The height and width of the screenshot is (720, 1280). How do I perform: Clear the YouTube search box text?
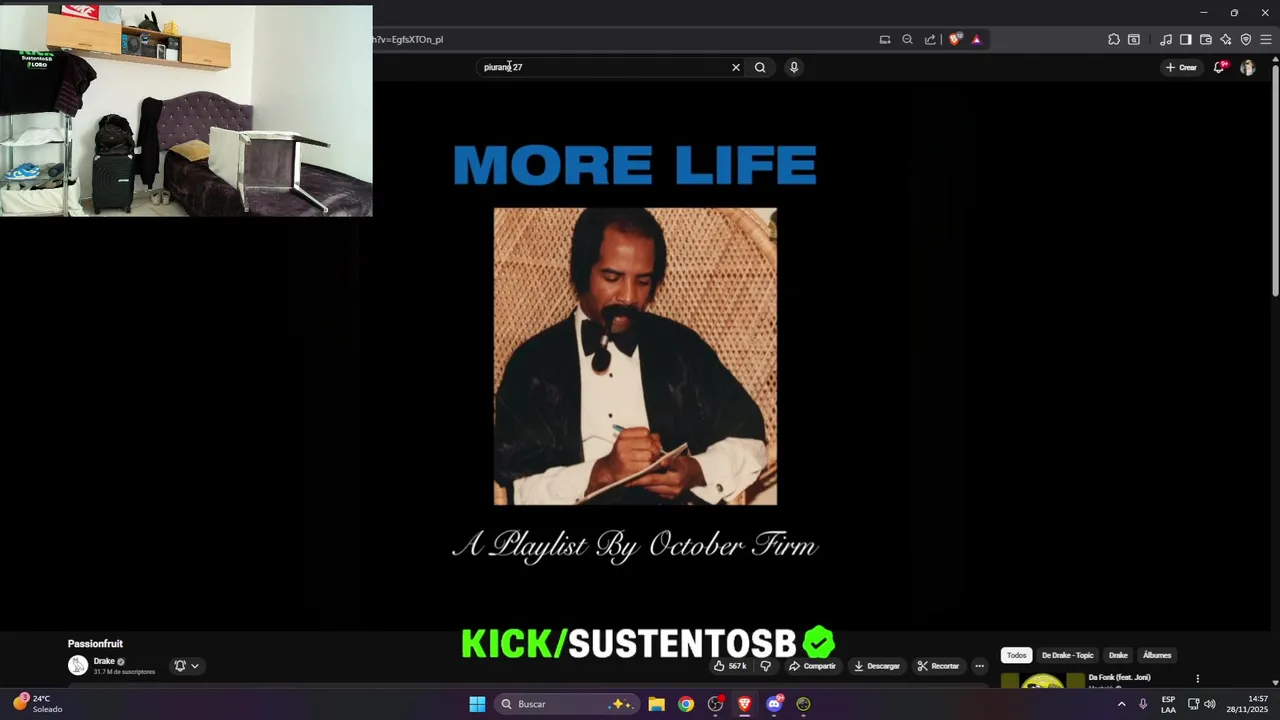tap(736, 67)
